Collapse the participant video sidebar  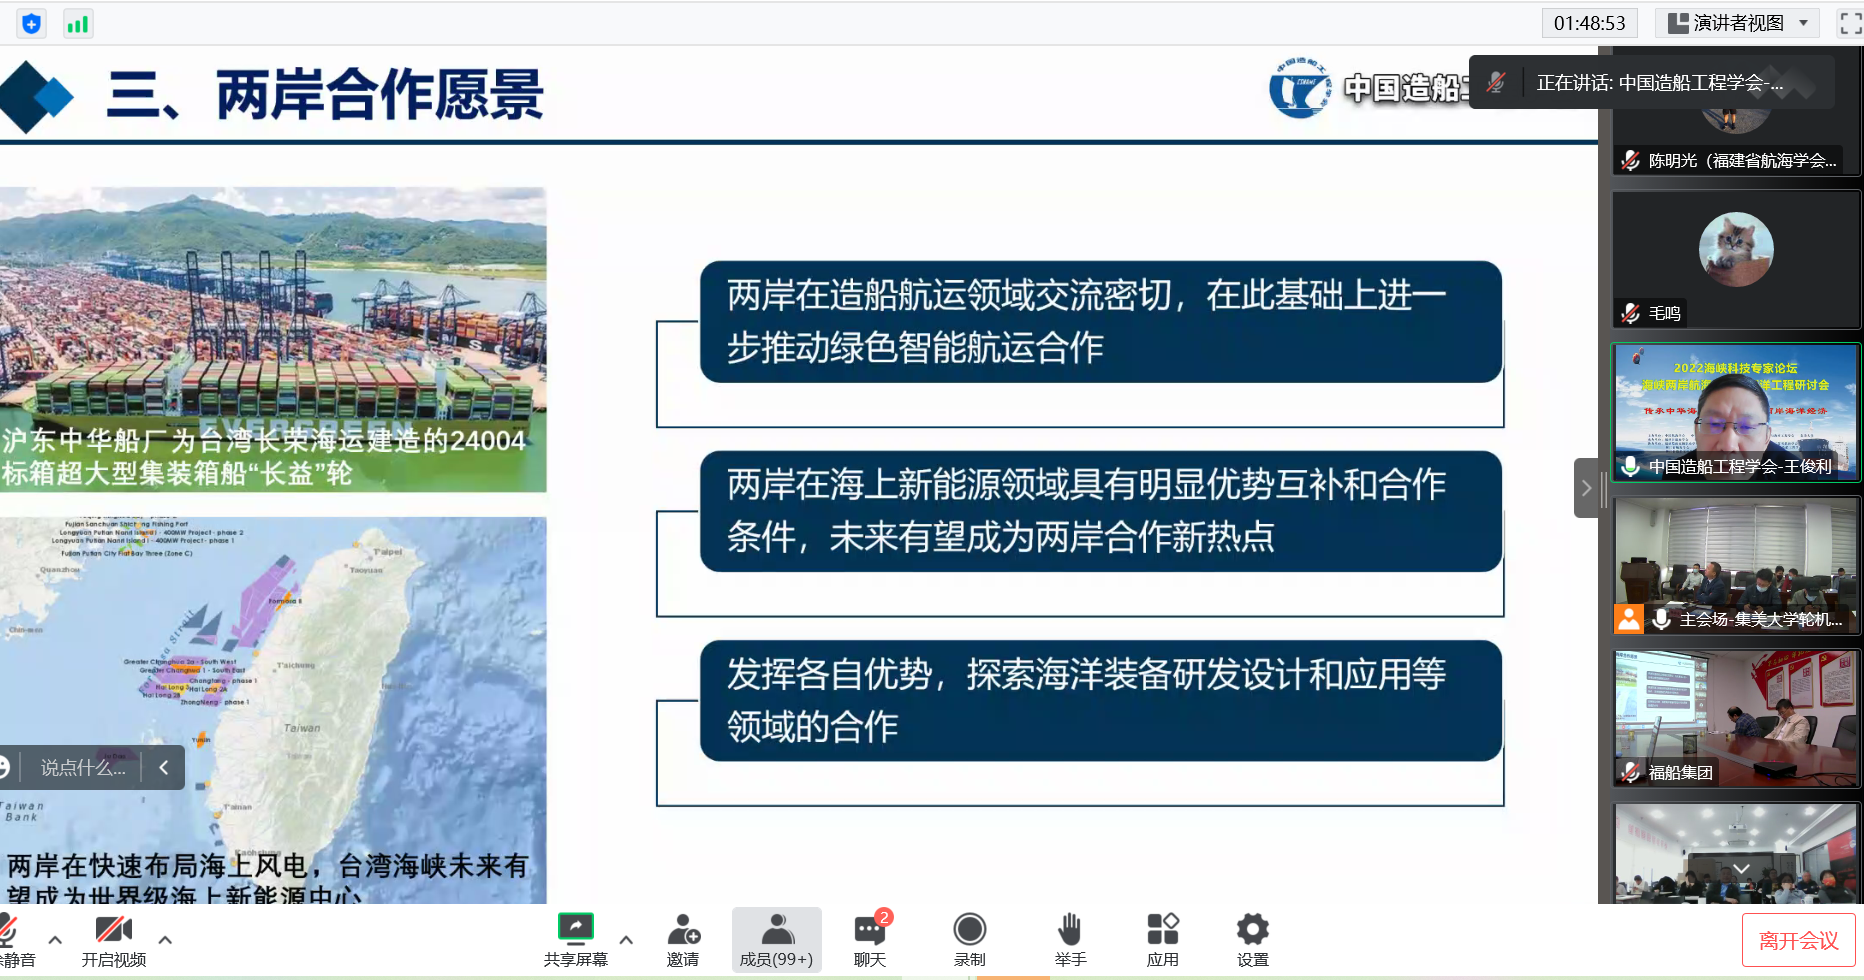click(1586, 488)
